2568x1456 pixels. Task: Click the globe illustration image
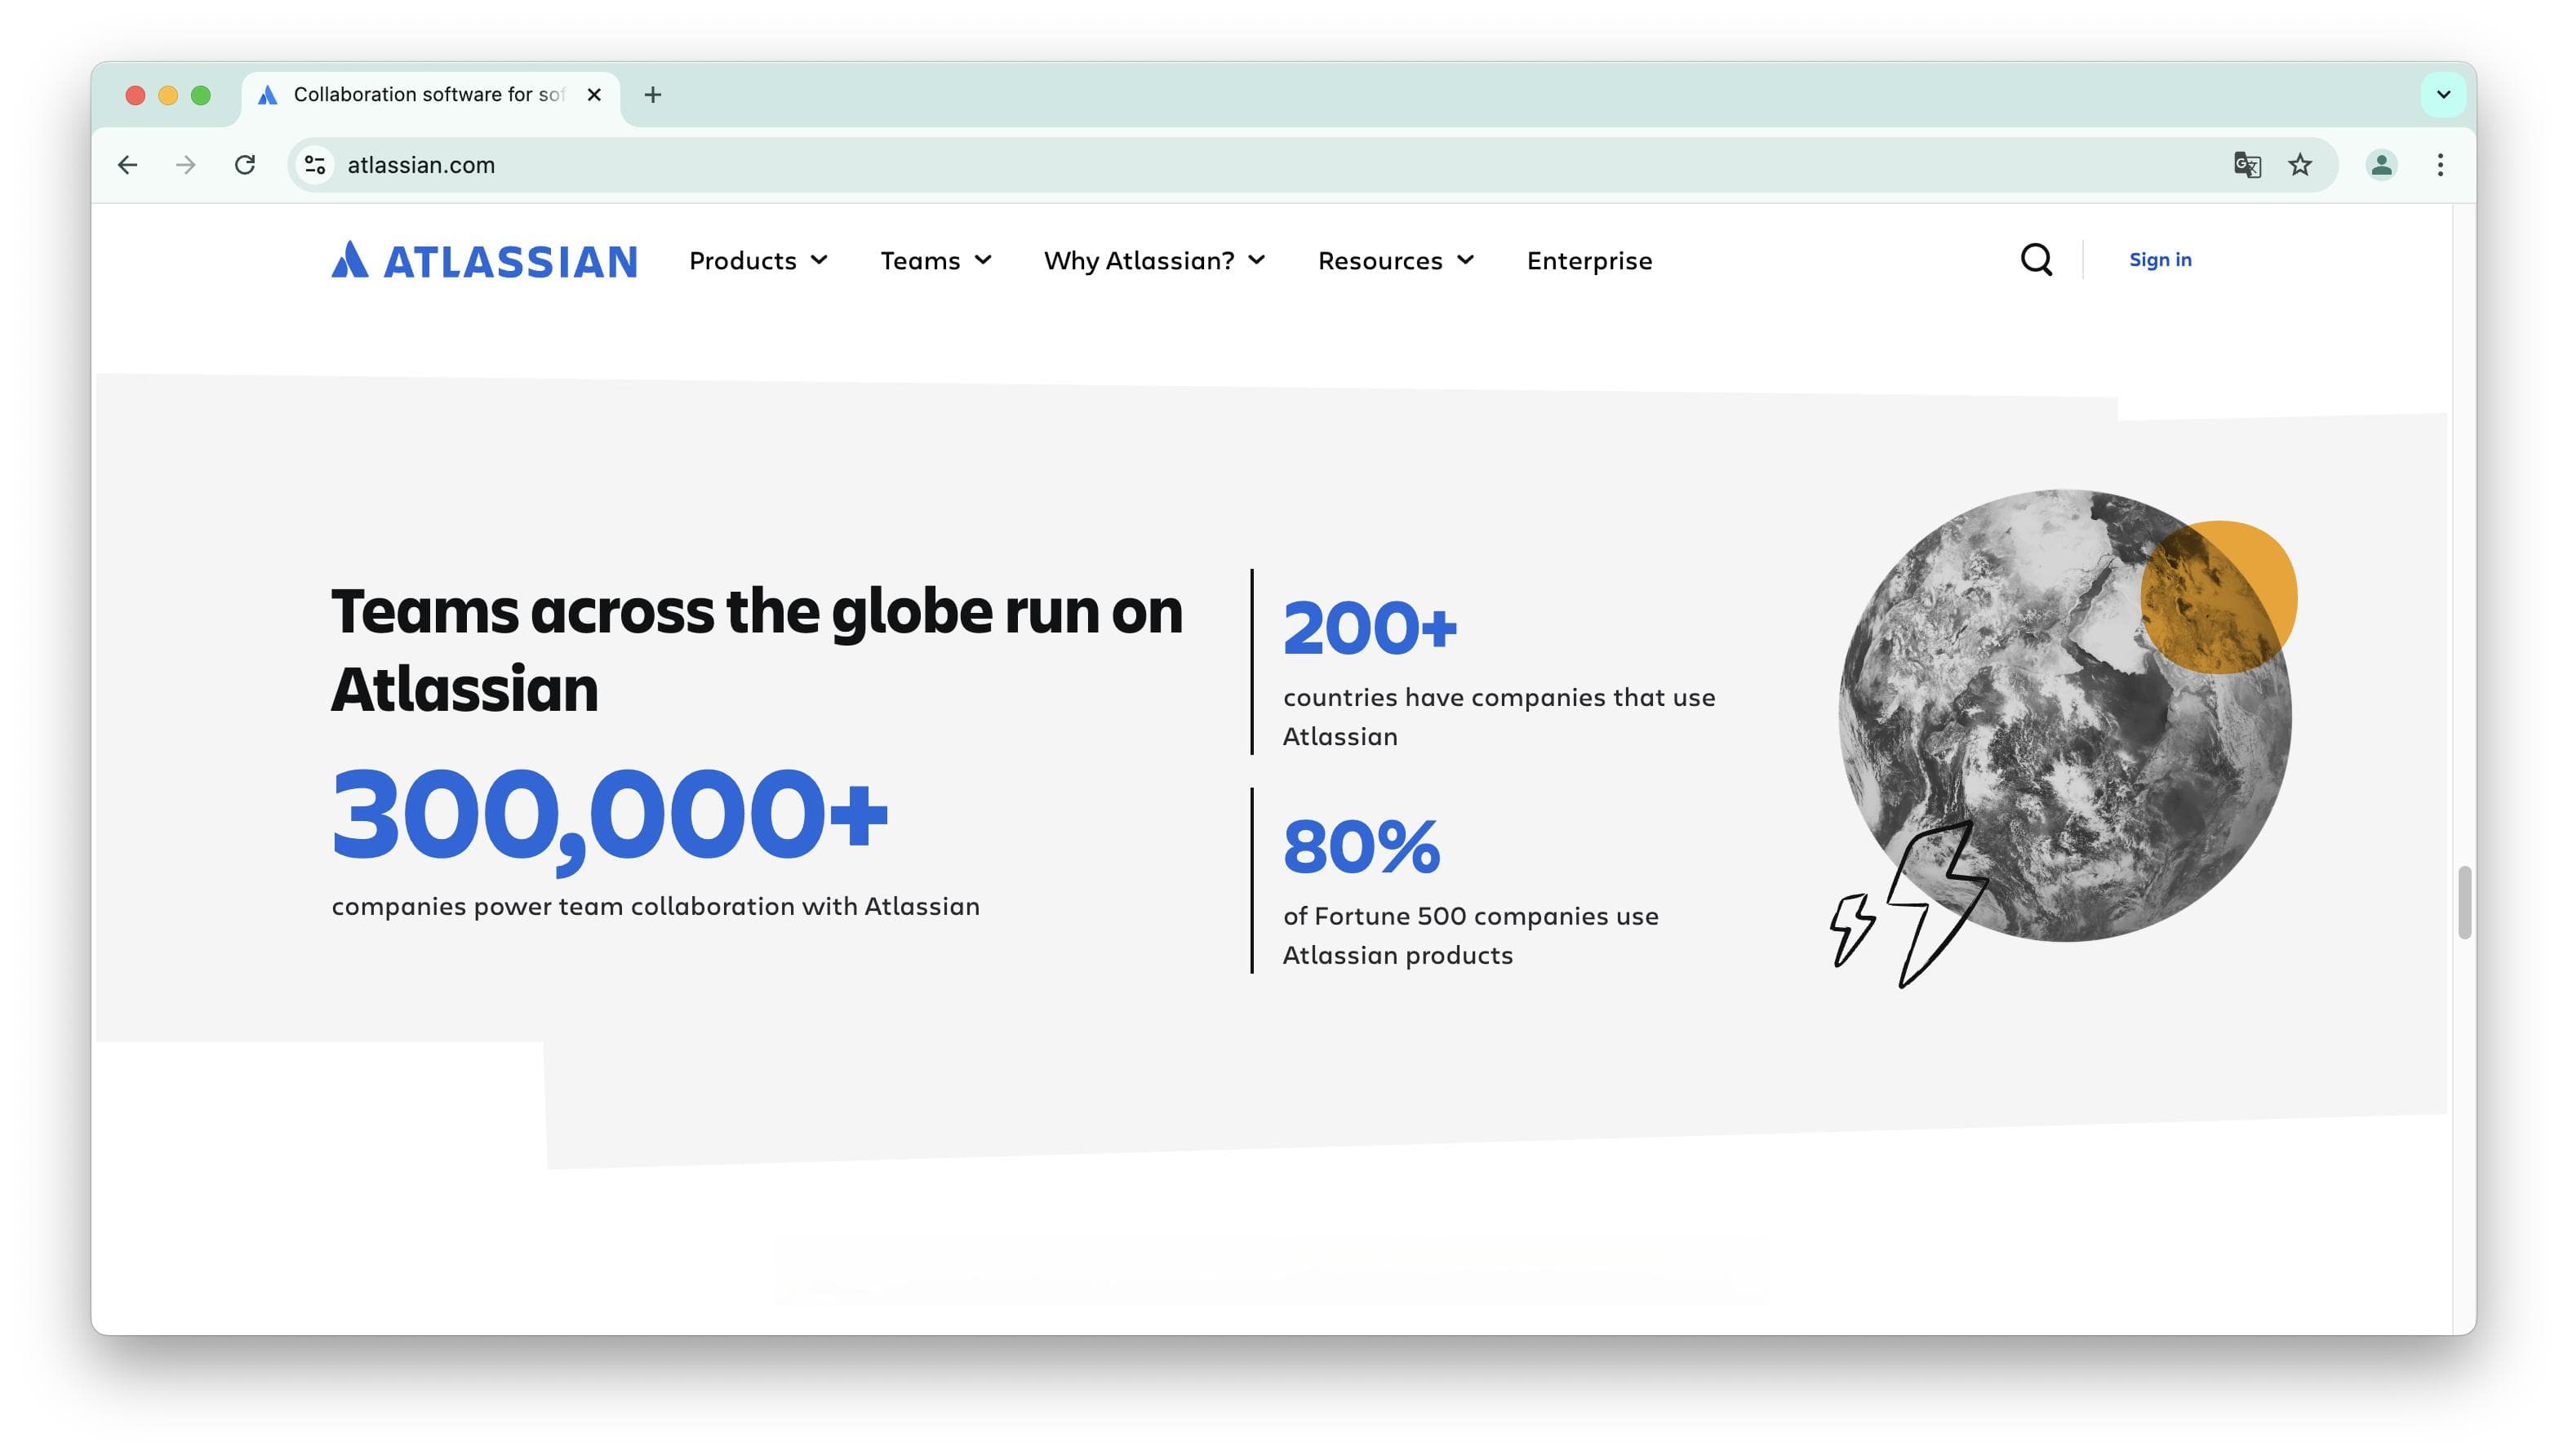click(x=2064, y=738)
